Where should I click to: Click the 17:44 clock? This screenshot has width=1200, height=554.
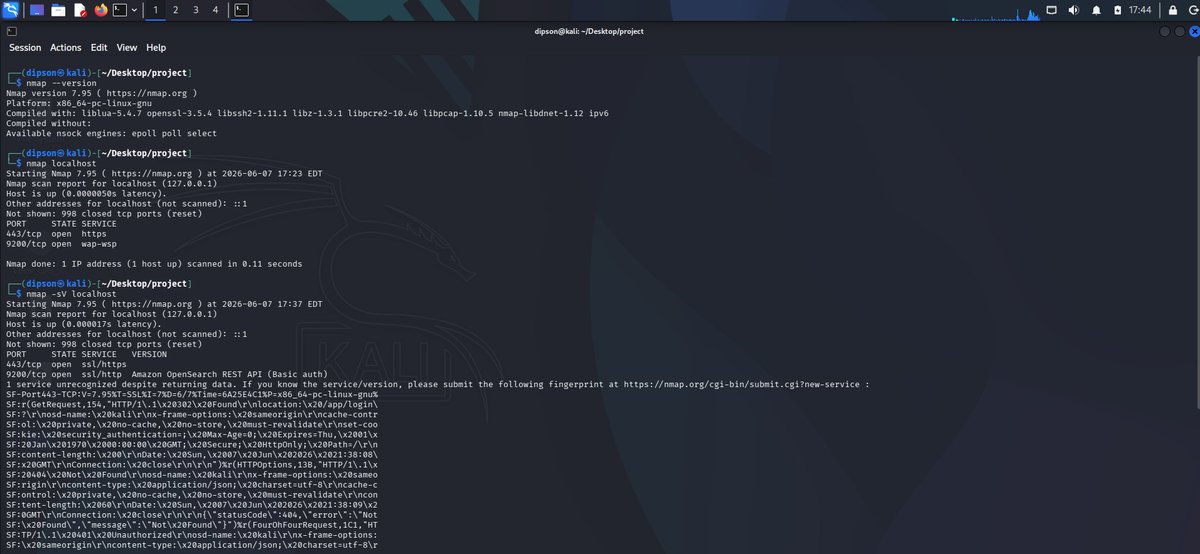(1139, 10)
